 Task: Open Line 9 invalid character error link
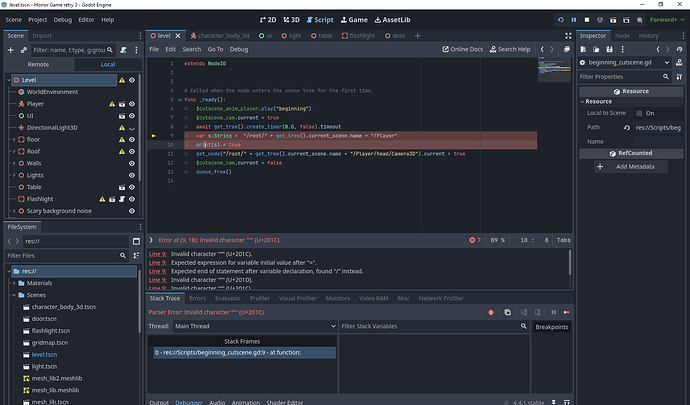158,254
